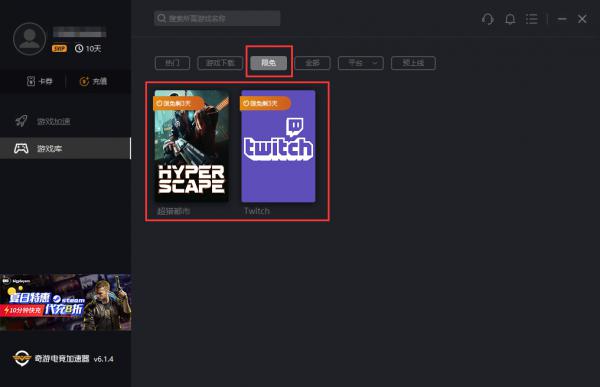Switch to the 热门 filter tab
The image size is (600, 387).
point(172,63)
